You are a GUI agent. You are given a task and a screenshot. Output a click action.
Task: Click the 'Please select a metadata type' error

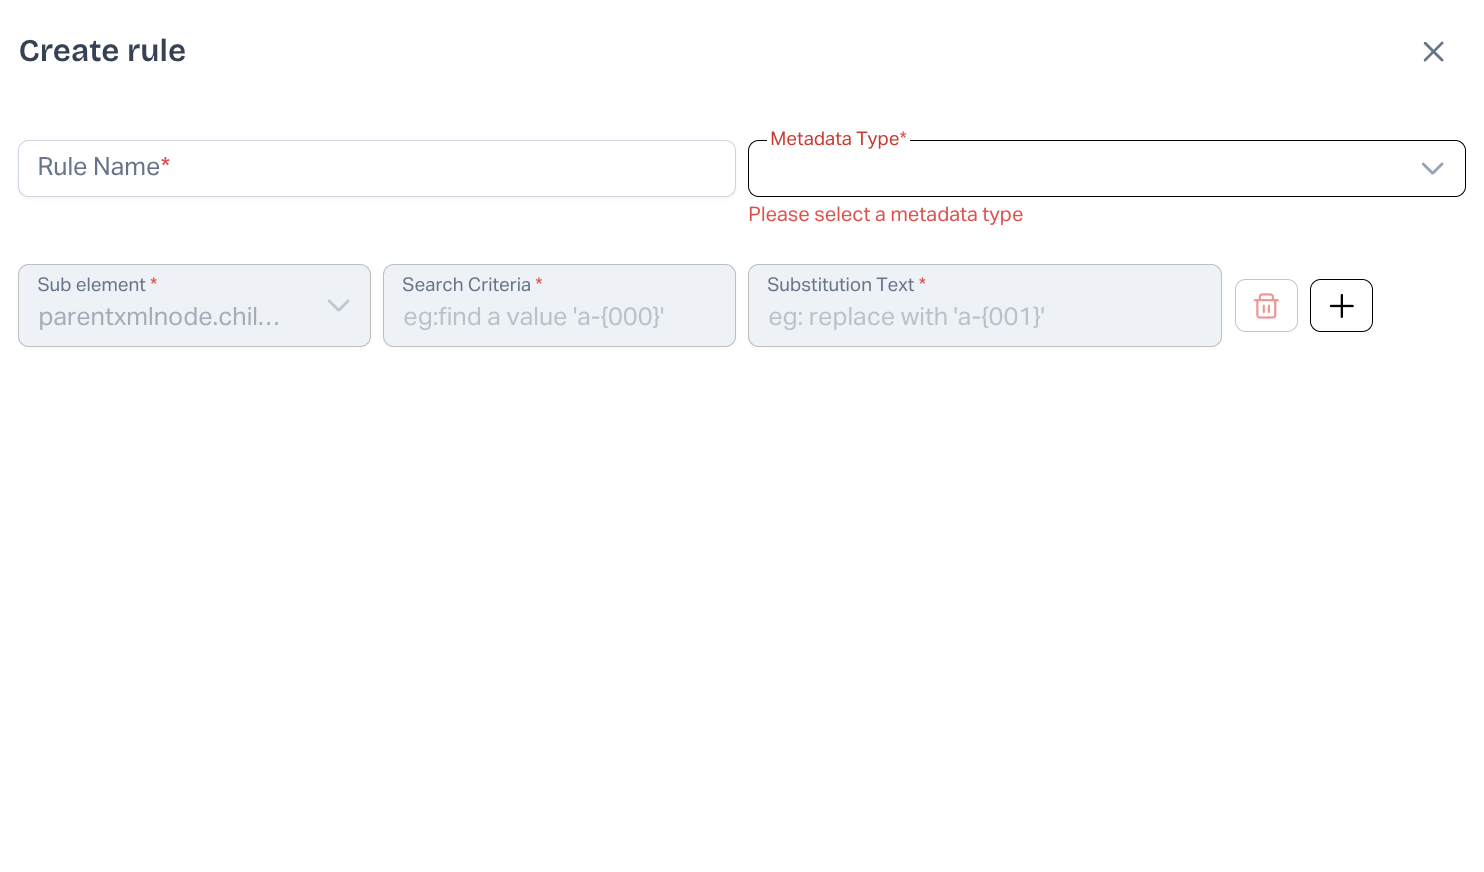point(885,215)
